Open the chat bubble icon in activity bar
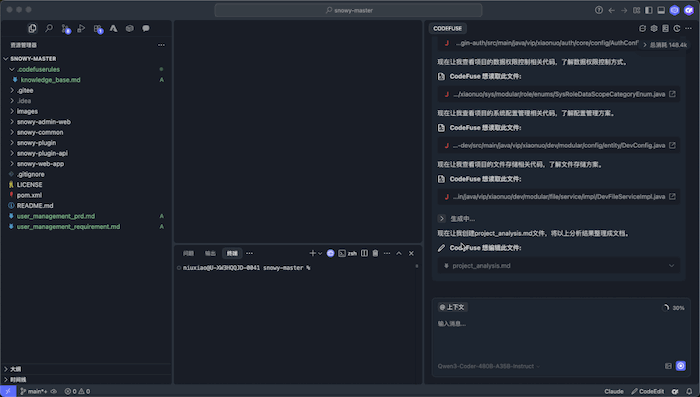Screen dimensions: 700x397 (x=146, y=28)
